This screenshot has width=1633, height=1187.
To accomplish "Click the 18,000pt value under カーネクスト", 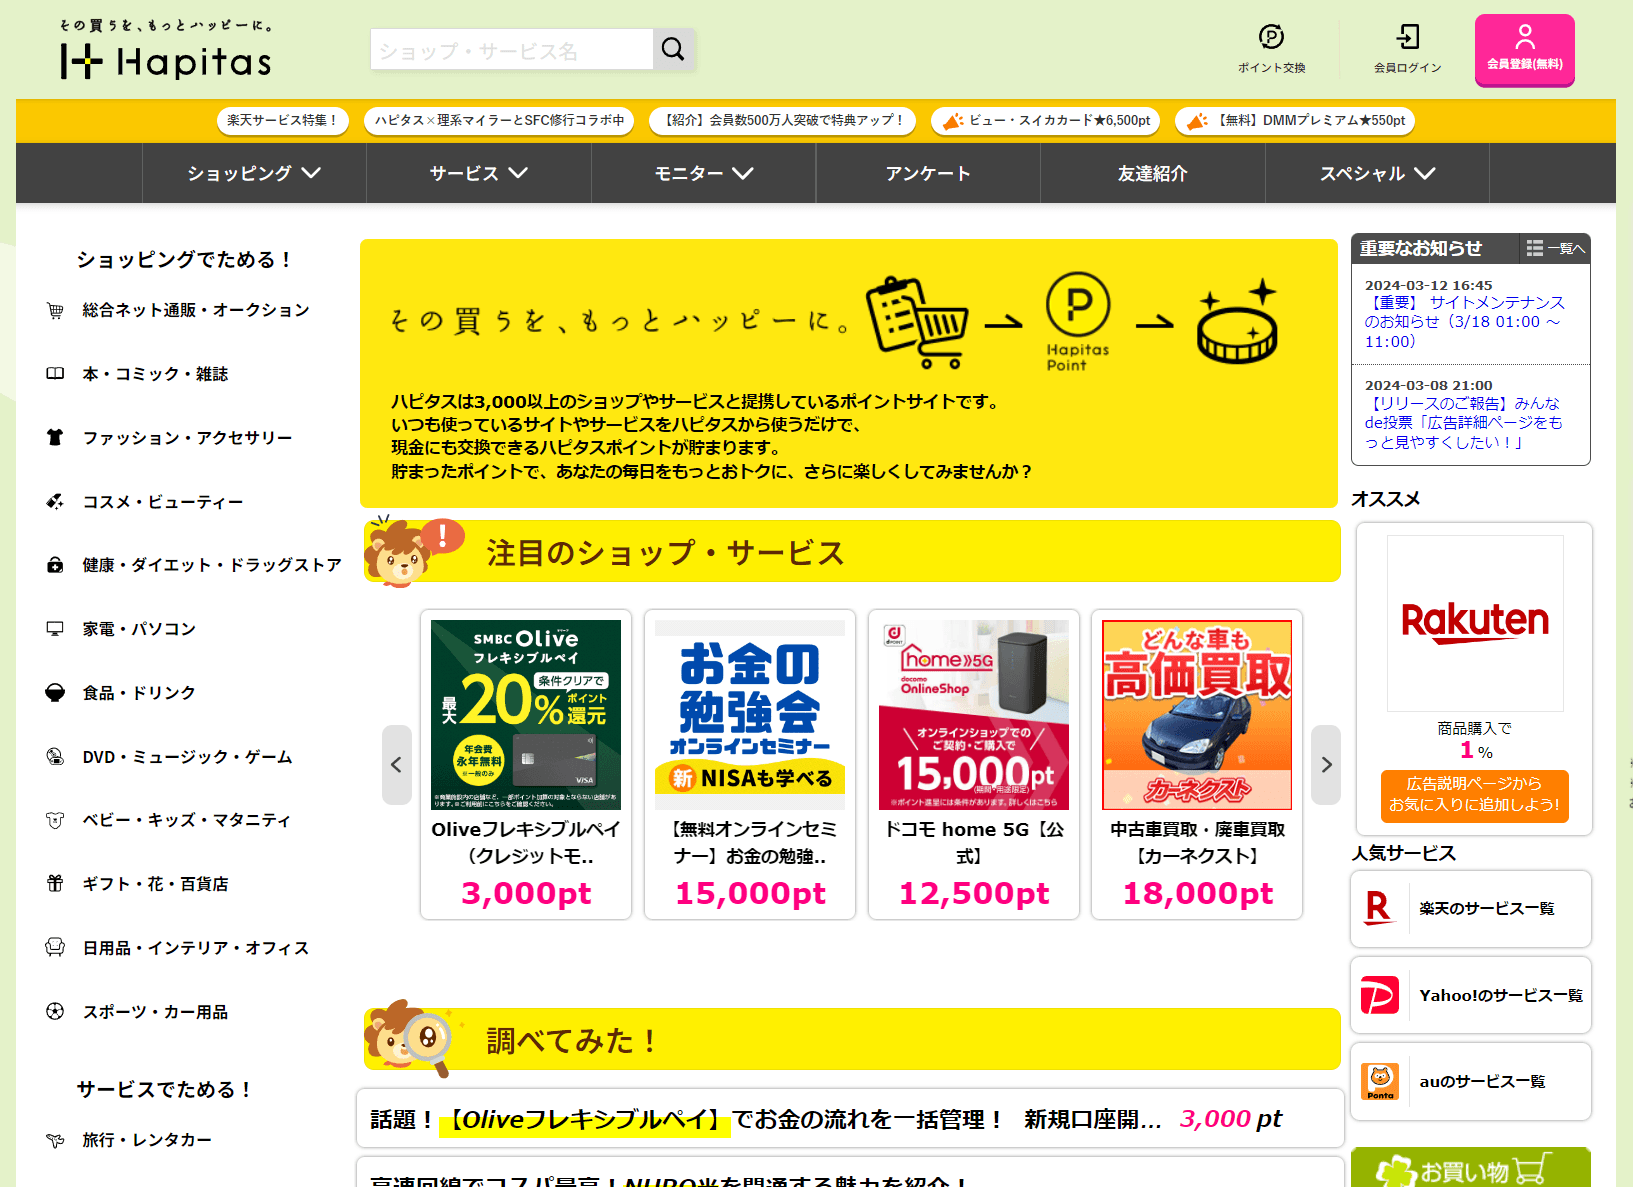I will [1198, 893].
